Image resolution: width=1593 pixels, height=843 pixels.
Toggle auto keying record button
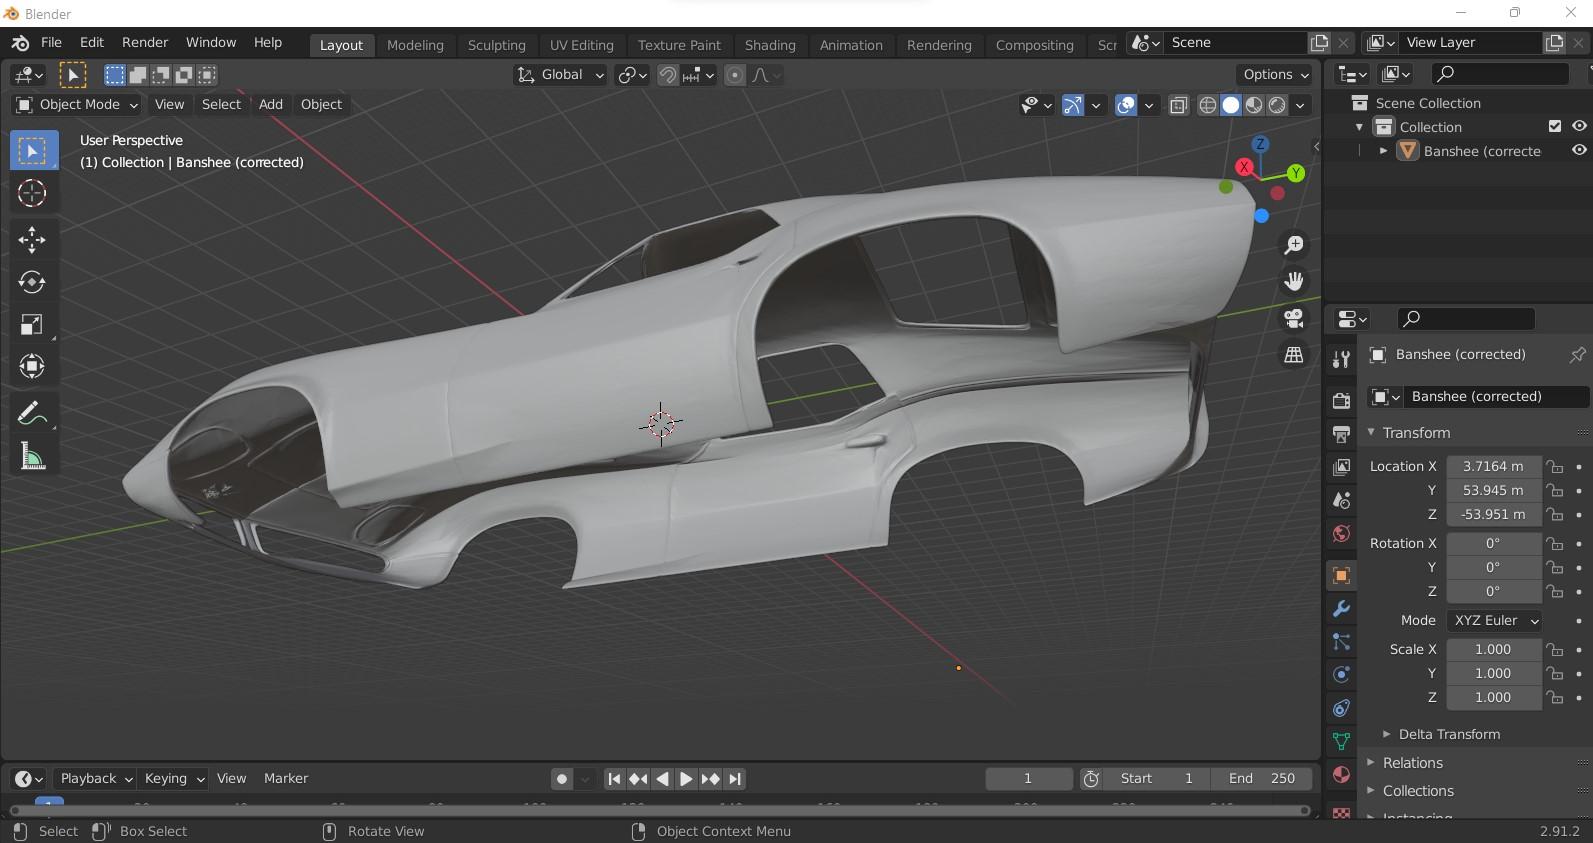coord(562,779)
